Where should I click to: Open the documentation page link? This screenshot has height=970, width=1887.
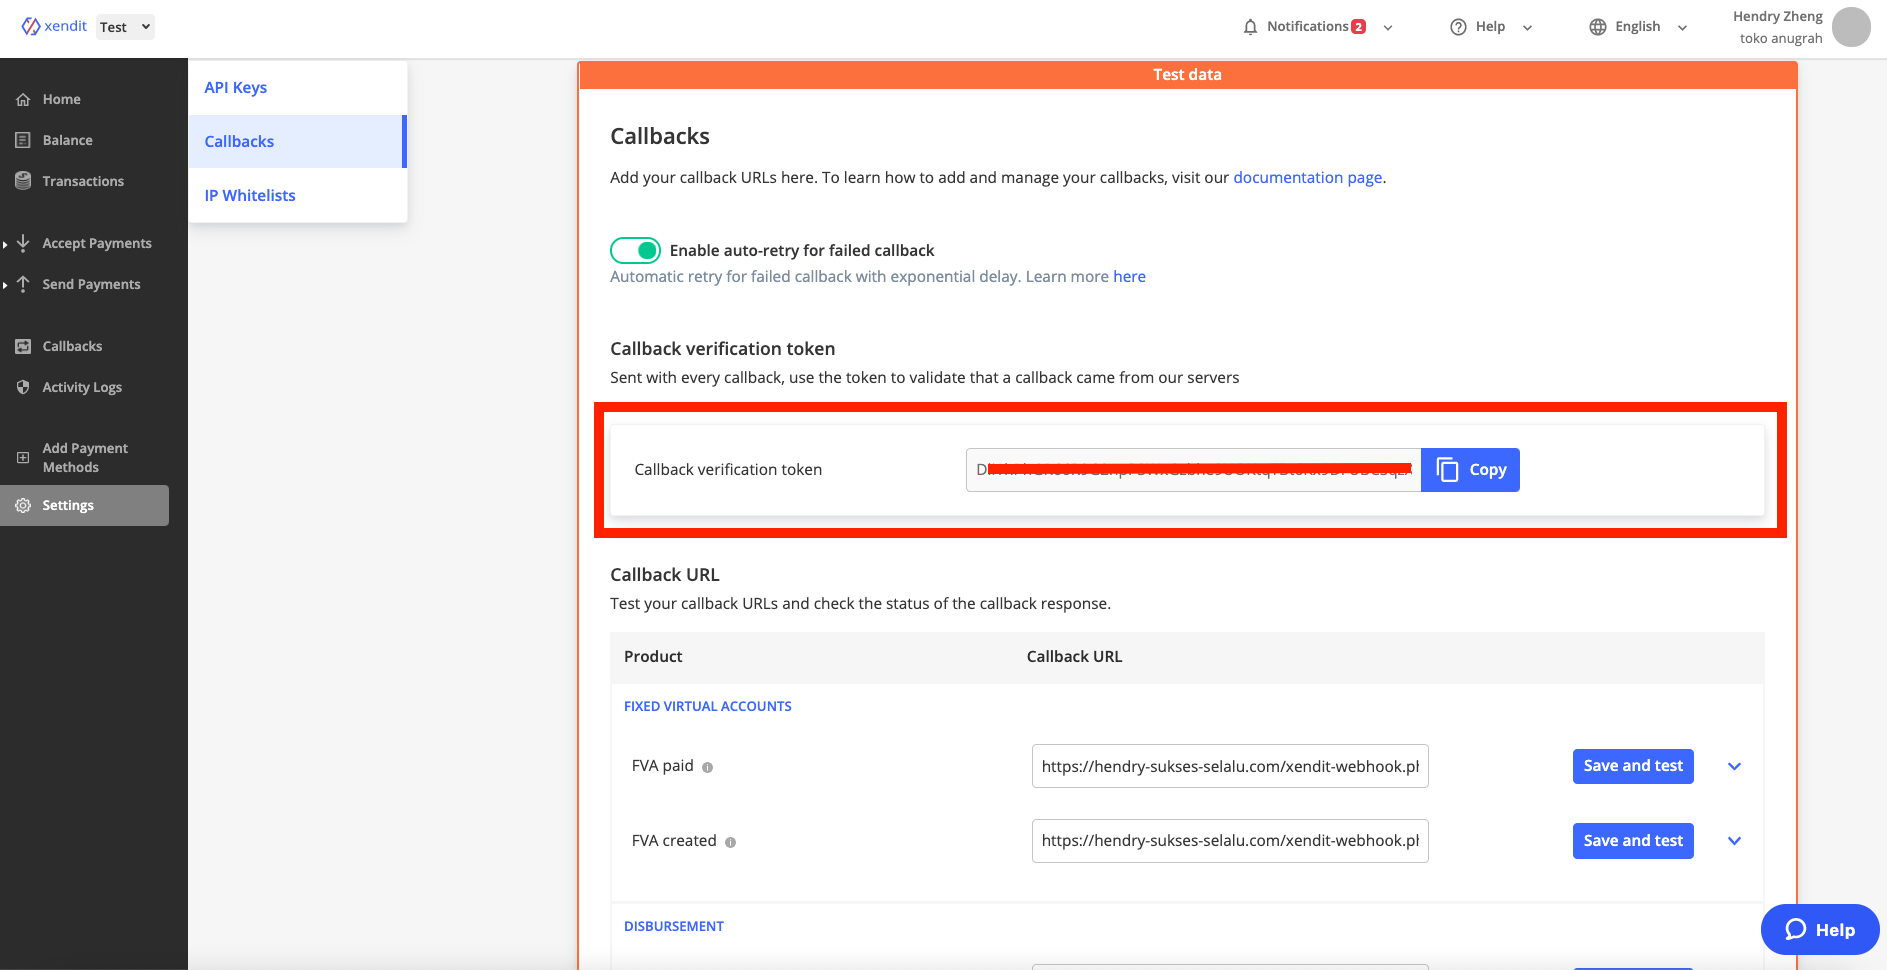[x=1307, y=178]
